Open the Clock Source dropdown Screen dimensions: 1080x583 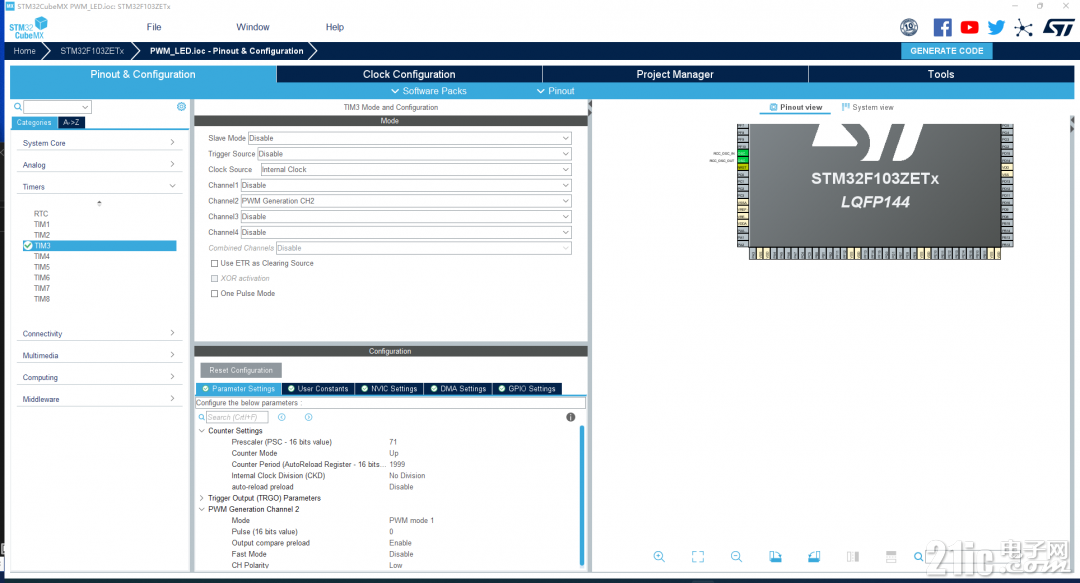tap(415, 170)
